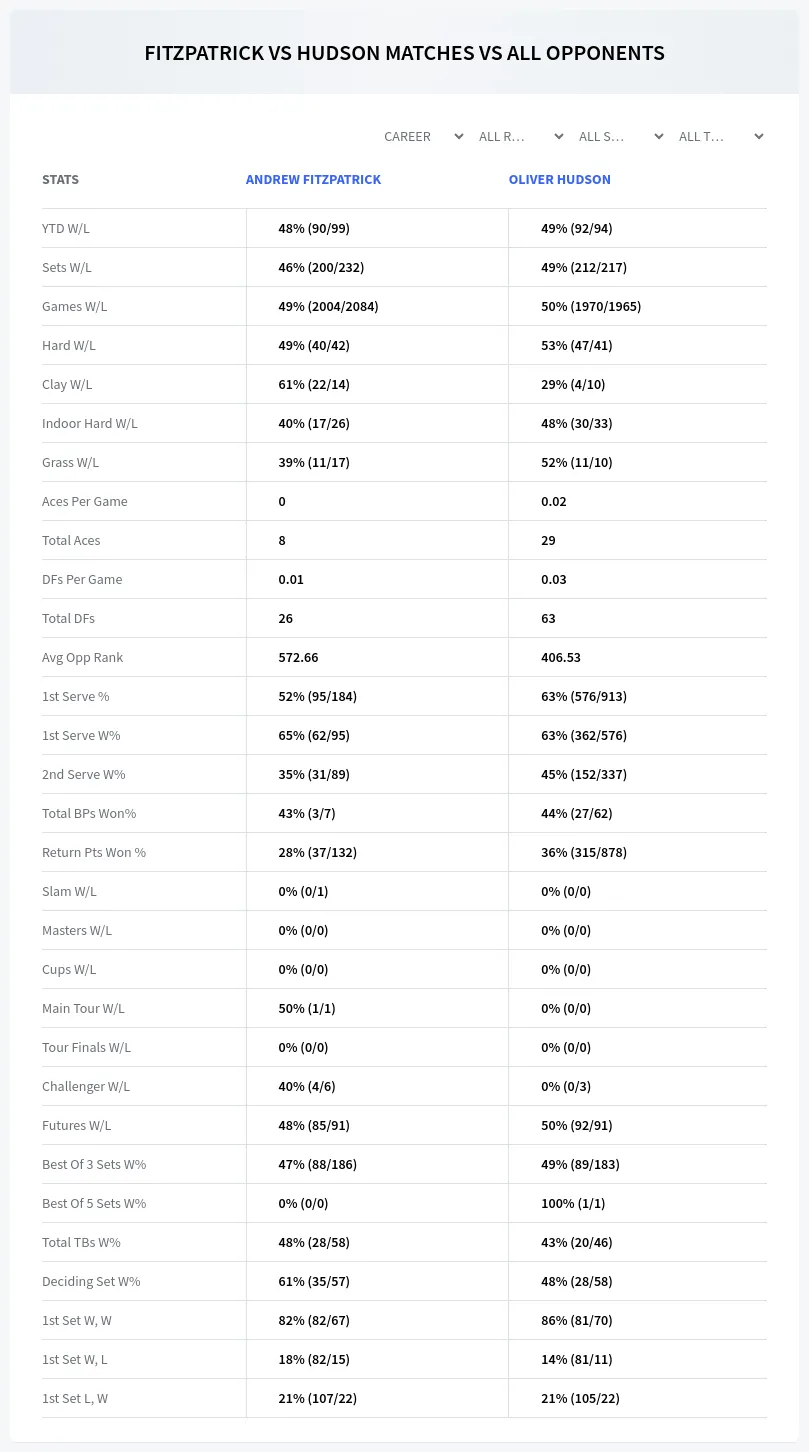Click Fitzpatrick's Challenger W/L value 40% (4/6)

pyautogui.click(x=307, y=1086)
